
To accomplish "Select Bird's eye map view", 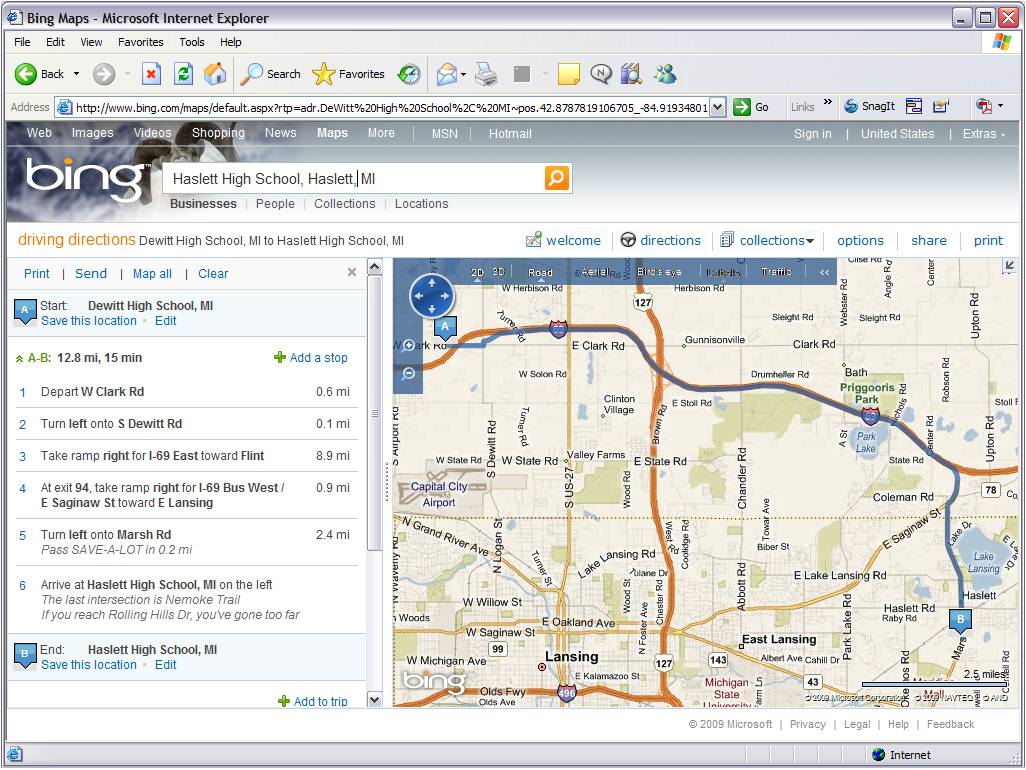I will pos(659,271).
